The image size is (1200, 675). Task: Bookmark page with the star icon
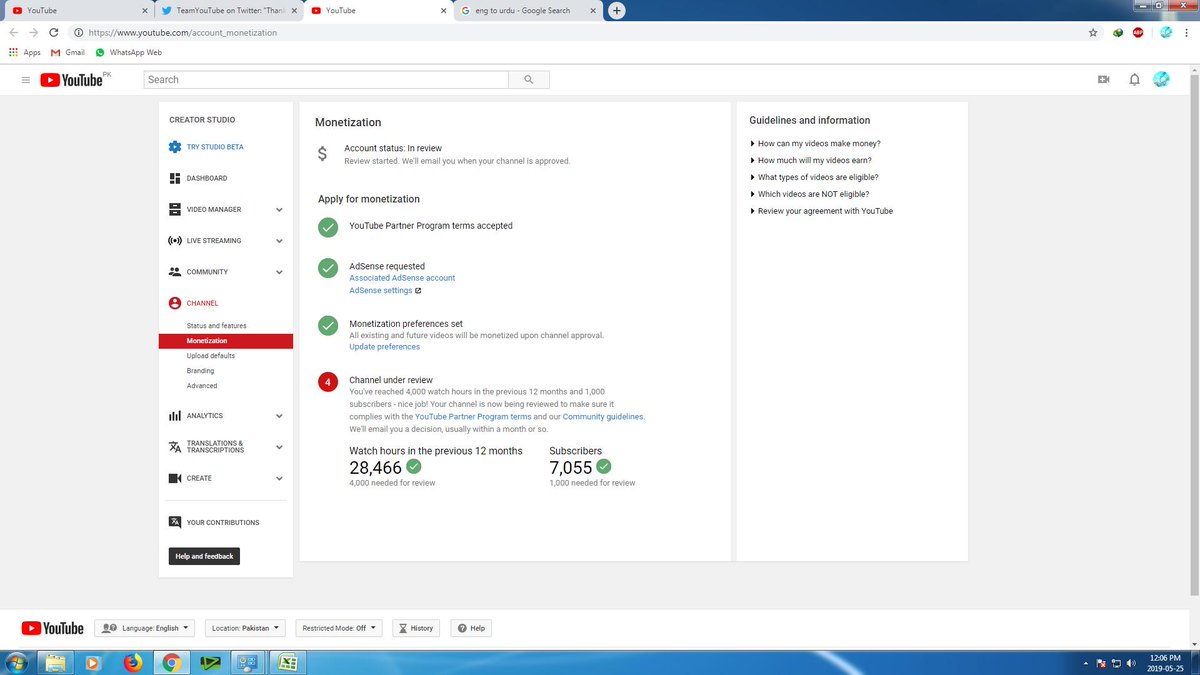1093,32
